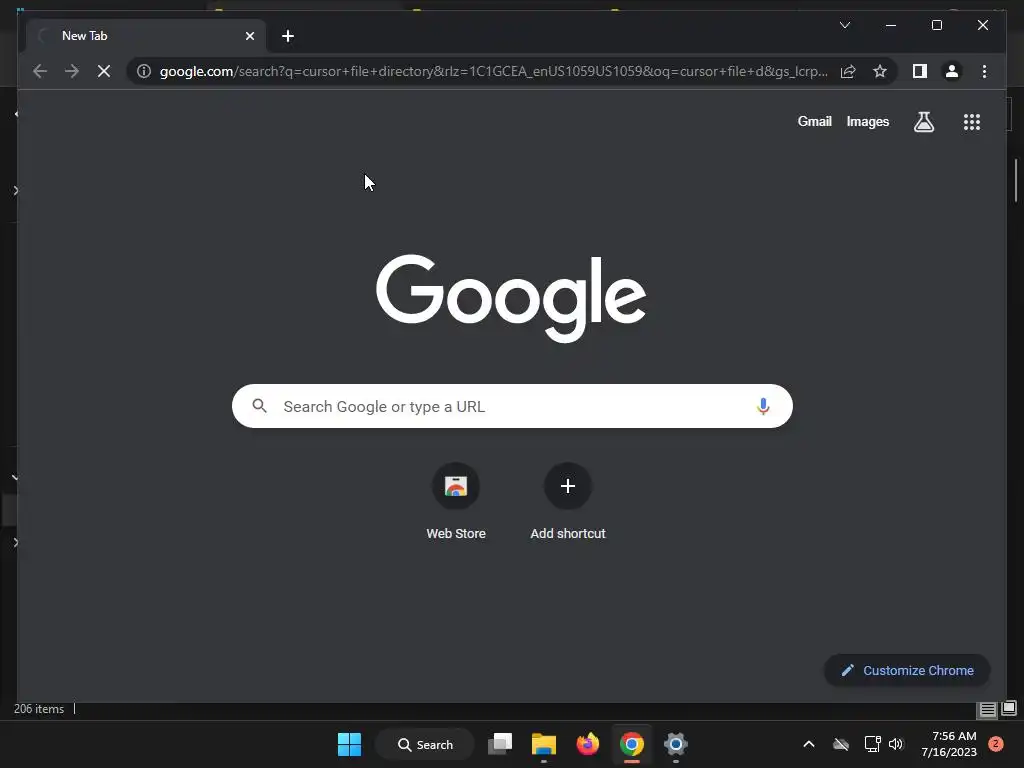Open the Web Store shortcut
Image resolution: width=1024 pixels, height=768 pixels.
(x=456, y=502)
